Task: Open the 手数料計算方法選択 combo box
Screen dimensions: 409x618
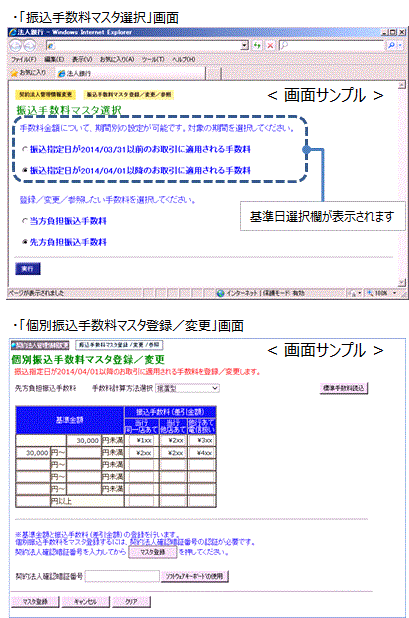Action: (x=188, y=388)
